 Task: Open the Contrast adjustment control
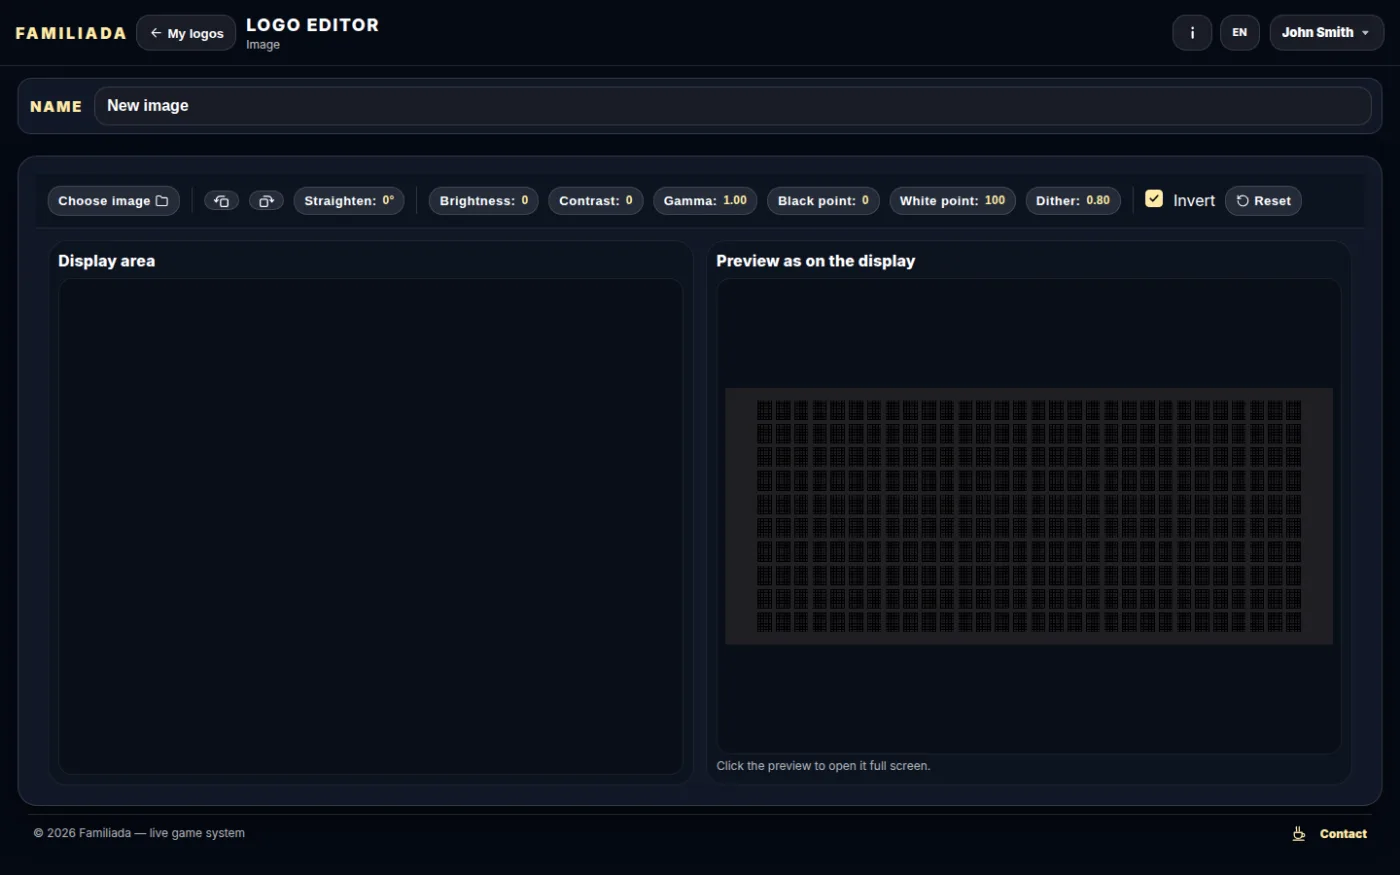pyautogui.click(x=596, y=201)
